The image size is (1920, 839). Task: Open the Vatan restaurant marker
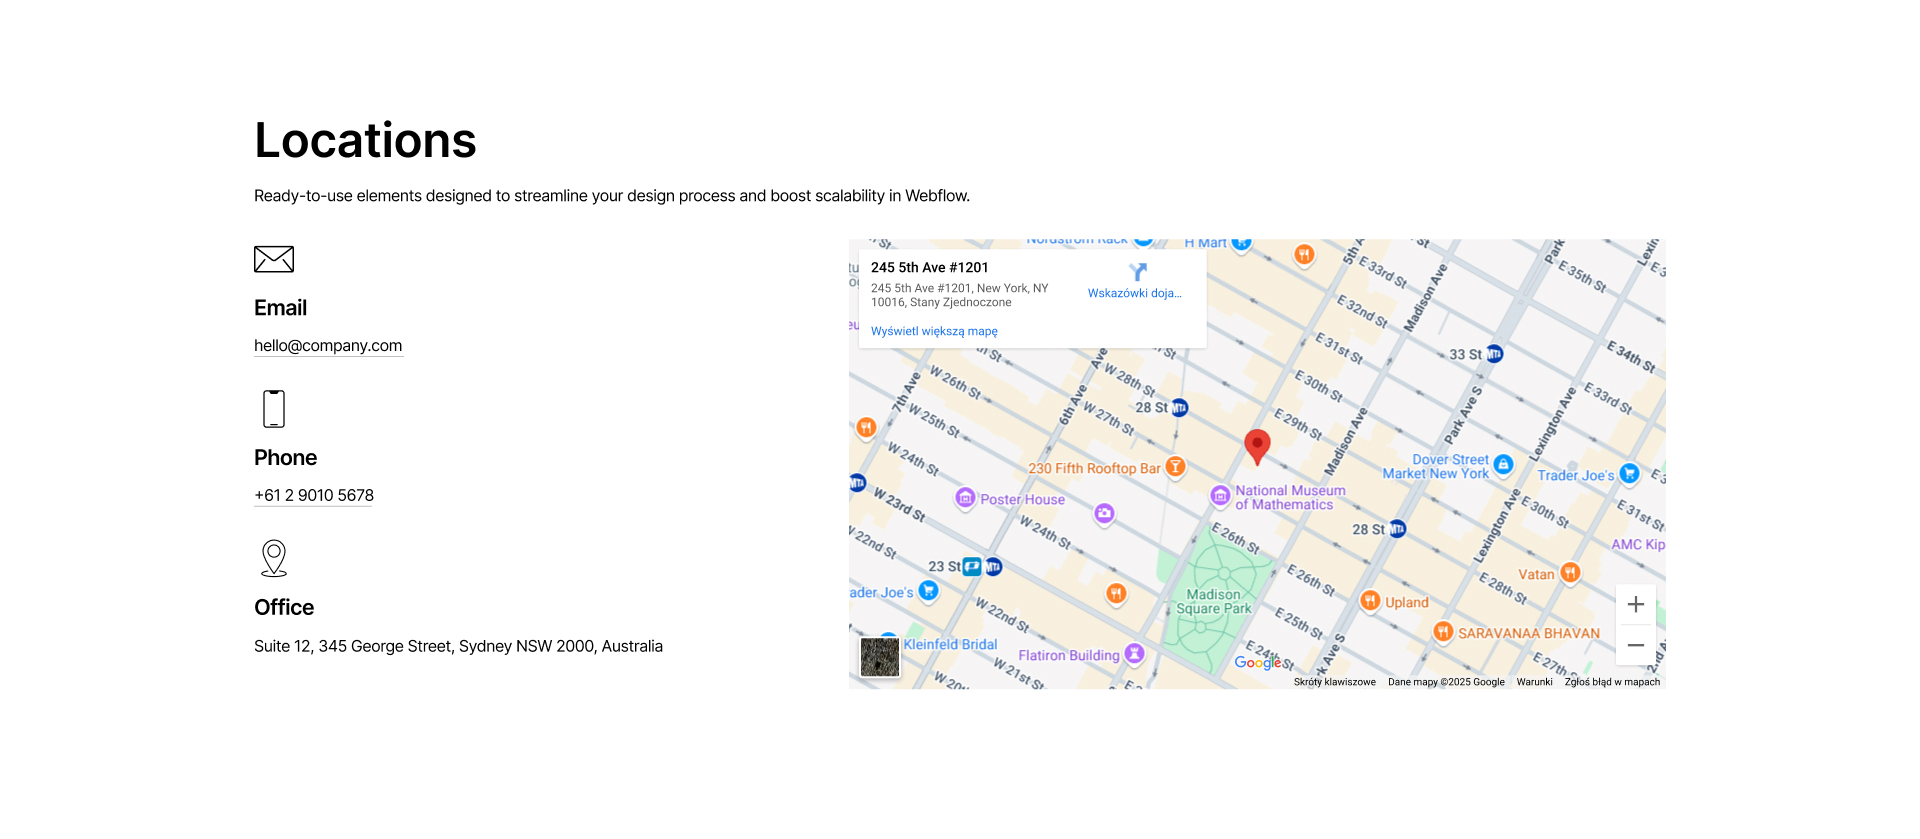pos(1570,573)
